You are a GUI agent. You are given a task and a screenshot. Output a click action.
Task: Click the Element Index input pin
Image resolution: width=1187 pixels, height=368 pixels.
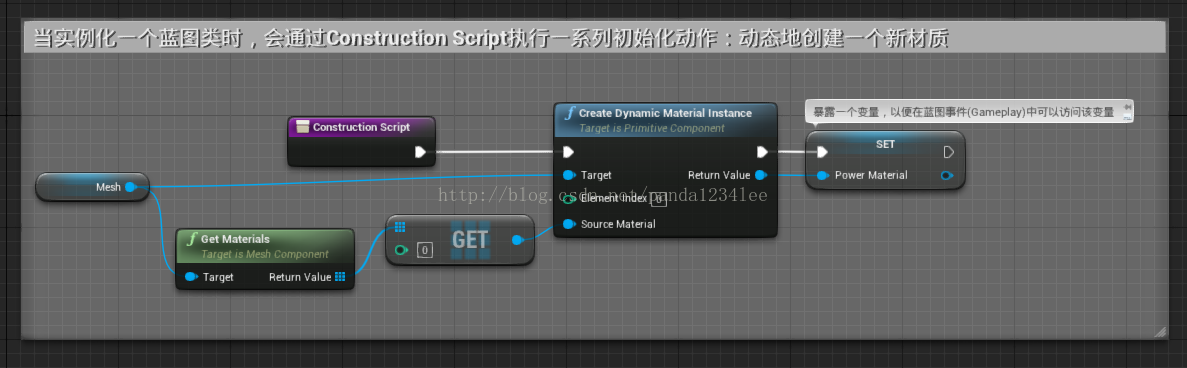(x=569, y=198)
